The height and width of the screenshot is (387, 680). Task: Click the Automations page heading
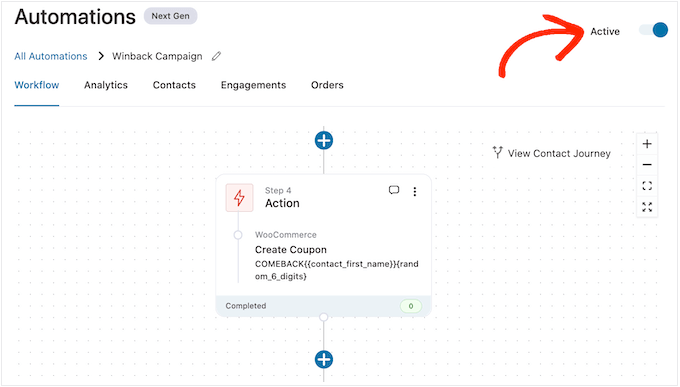[75, 17]
